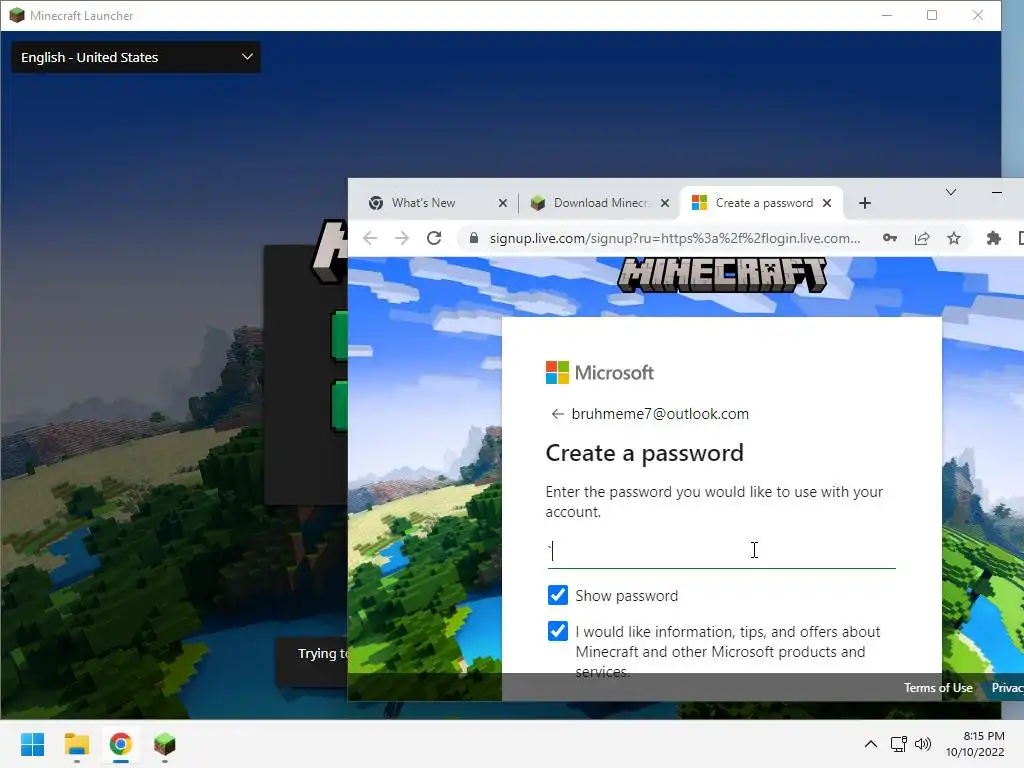Minimize the Minecraft Launcher window
The image size is (1024, 768).
pyautogui.click(x=887, y=15)
